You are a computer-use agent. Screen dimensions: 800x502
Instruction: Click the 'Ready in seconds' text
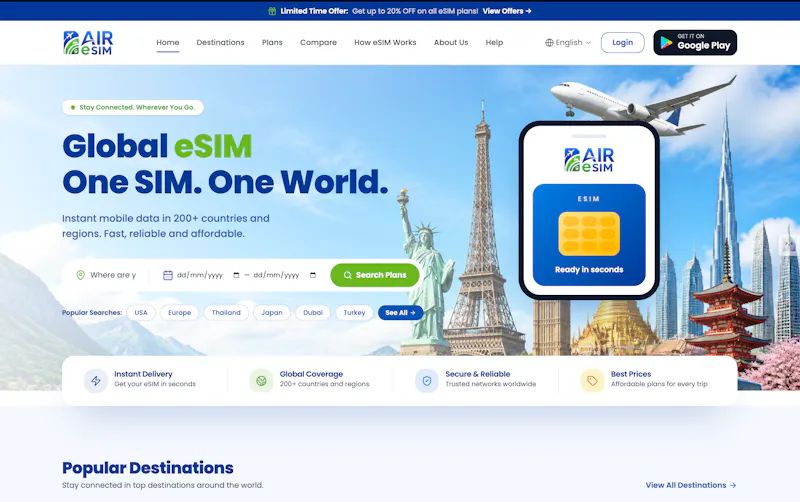point(589,269)
